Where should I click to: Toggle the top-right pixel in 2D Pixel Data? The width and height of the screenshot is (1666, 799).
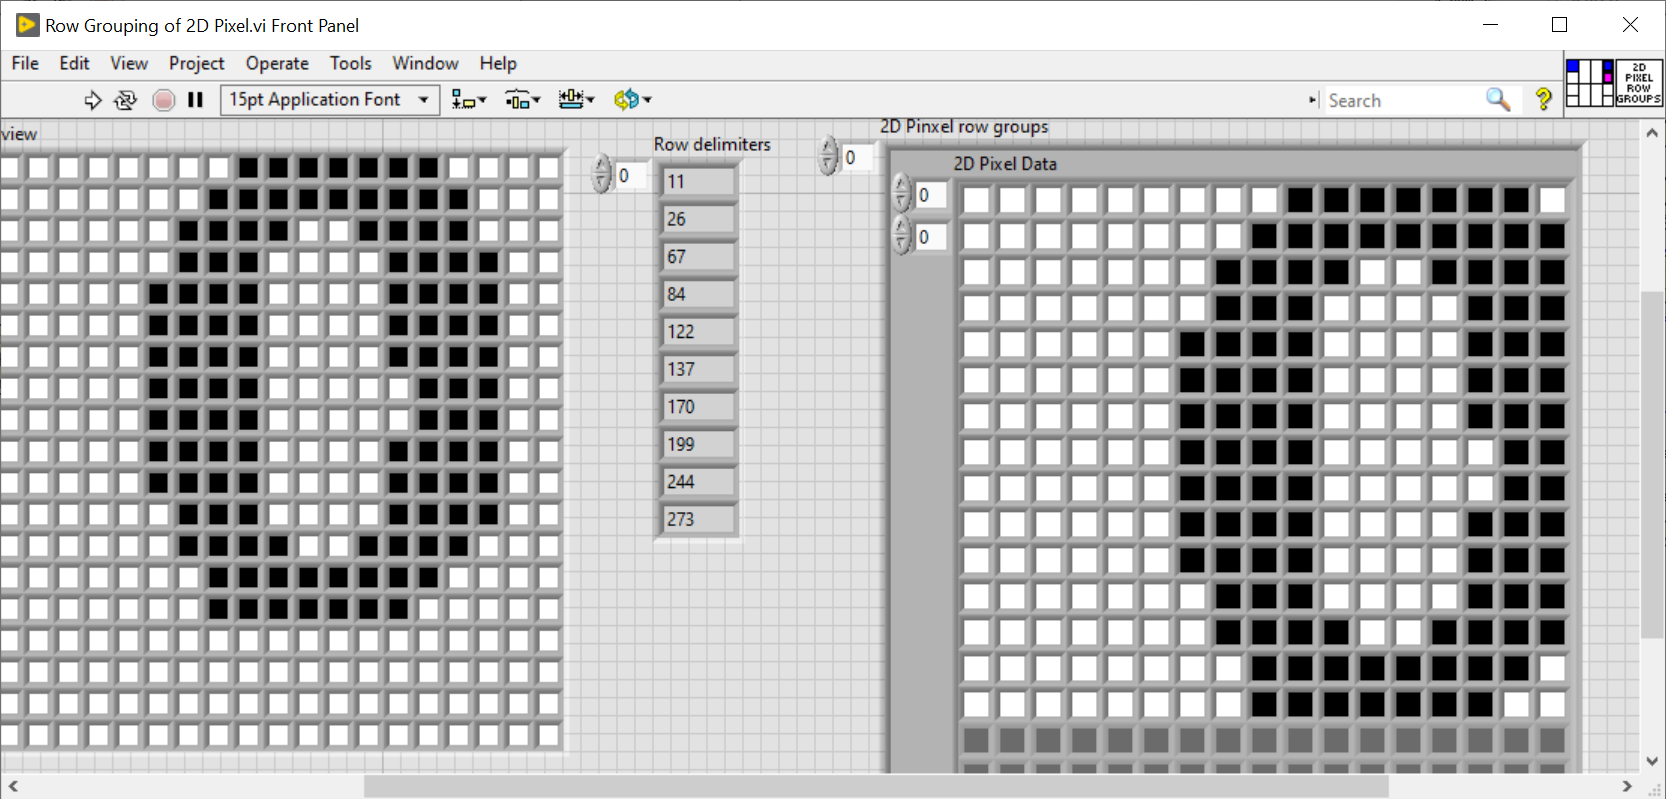1552,200
